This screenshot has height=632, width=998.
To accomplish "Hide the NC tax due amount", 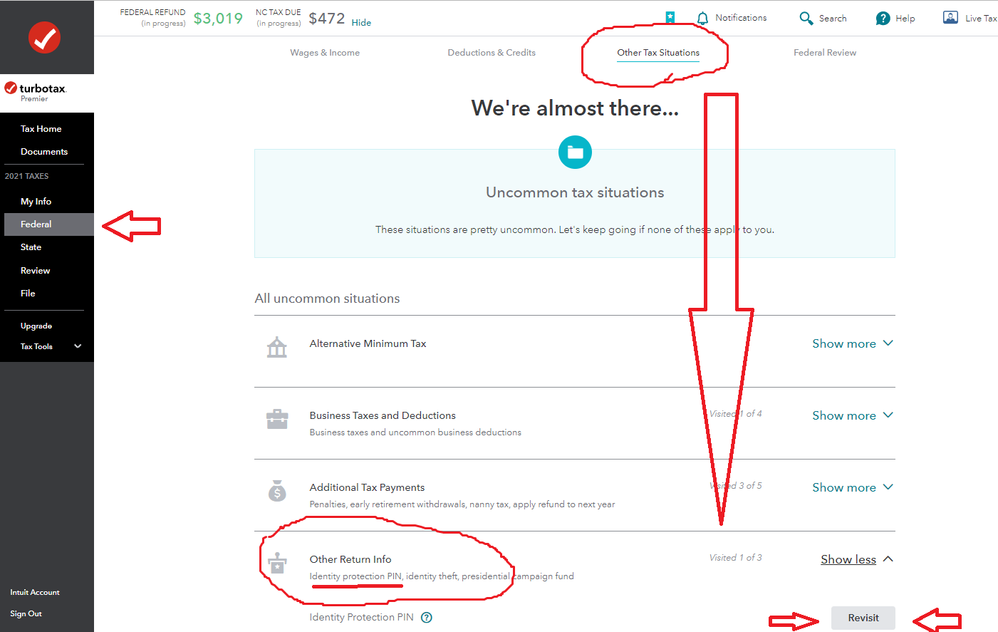I will pyautogui.click(x=361, y=23).
